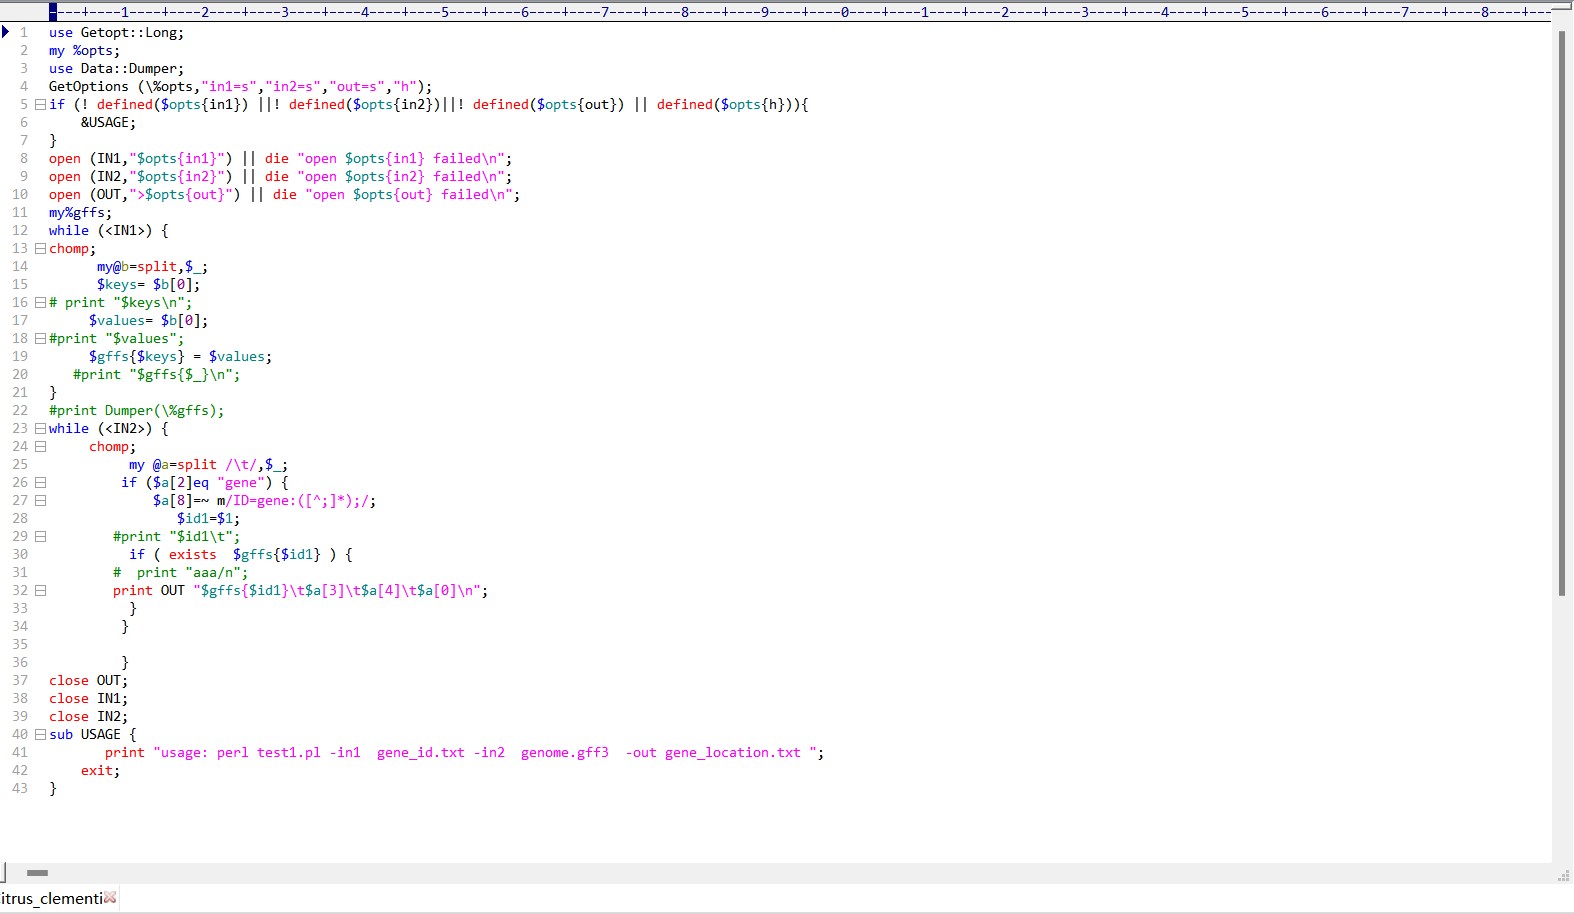Viewport: 1574px width, 914px height.
Task: Toggle fold marker at line 27
Action: pyautogui.click(x=40, y=500)
